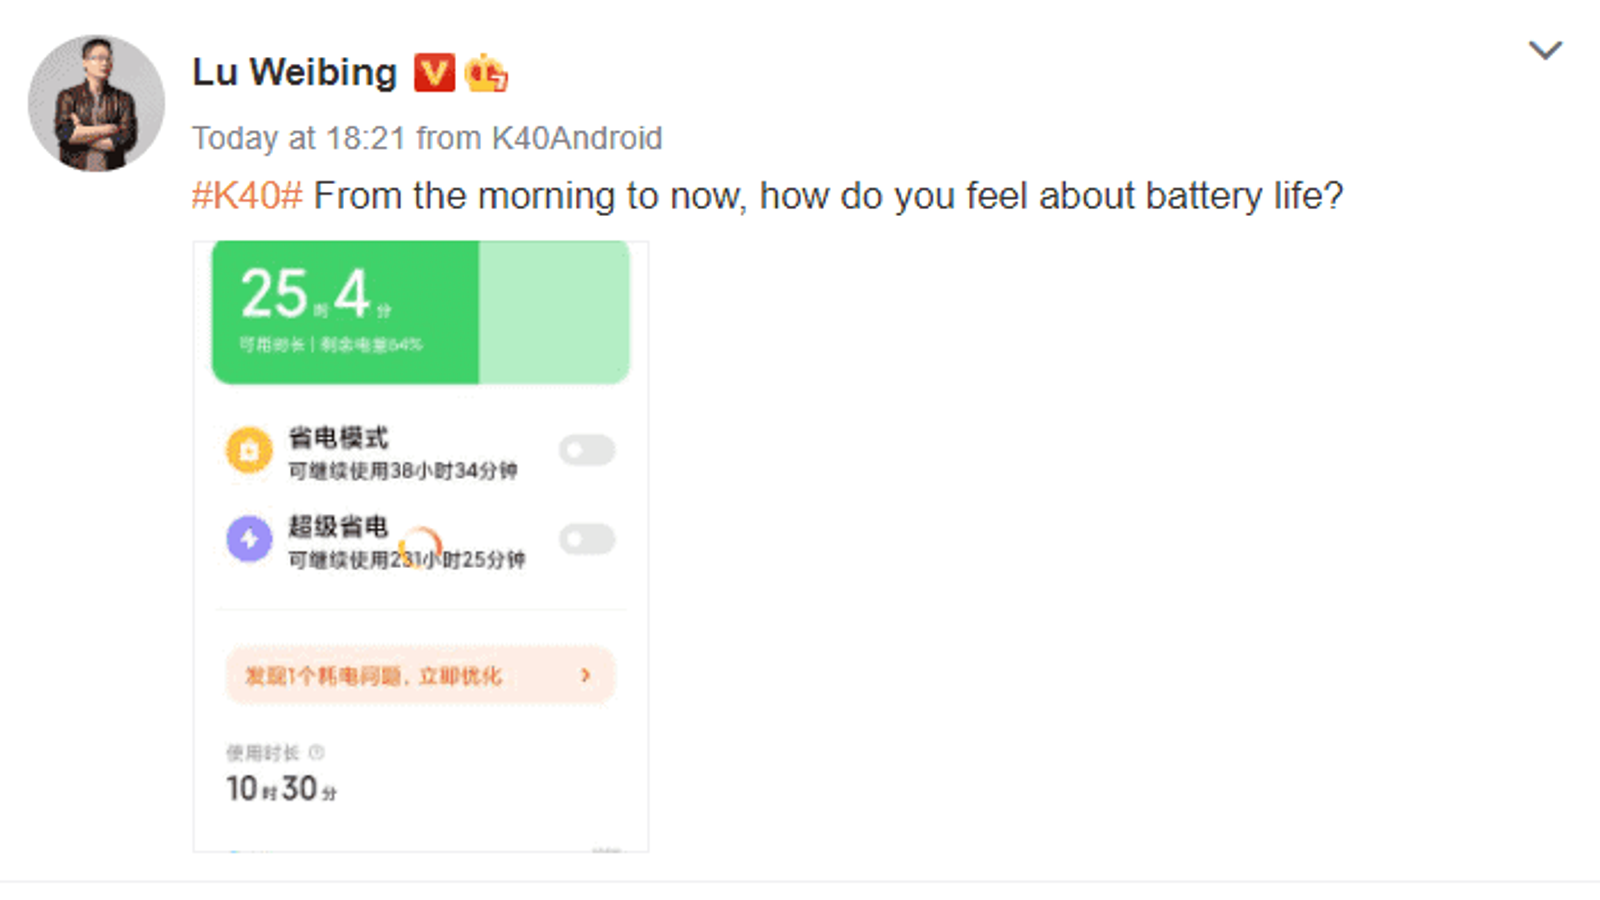Click the dark green battery level bar
The width and height of the screenshot is (1600, 900).
(x=345, y=312)
